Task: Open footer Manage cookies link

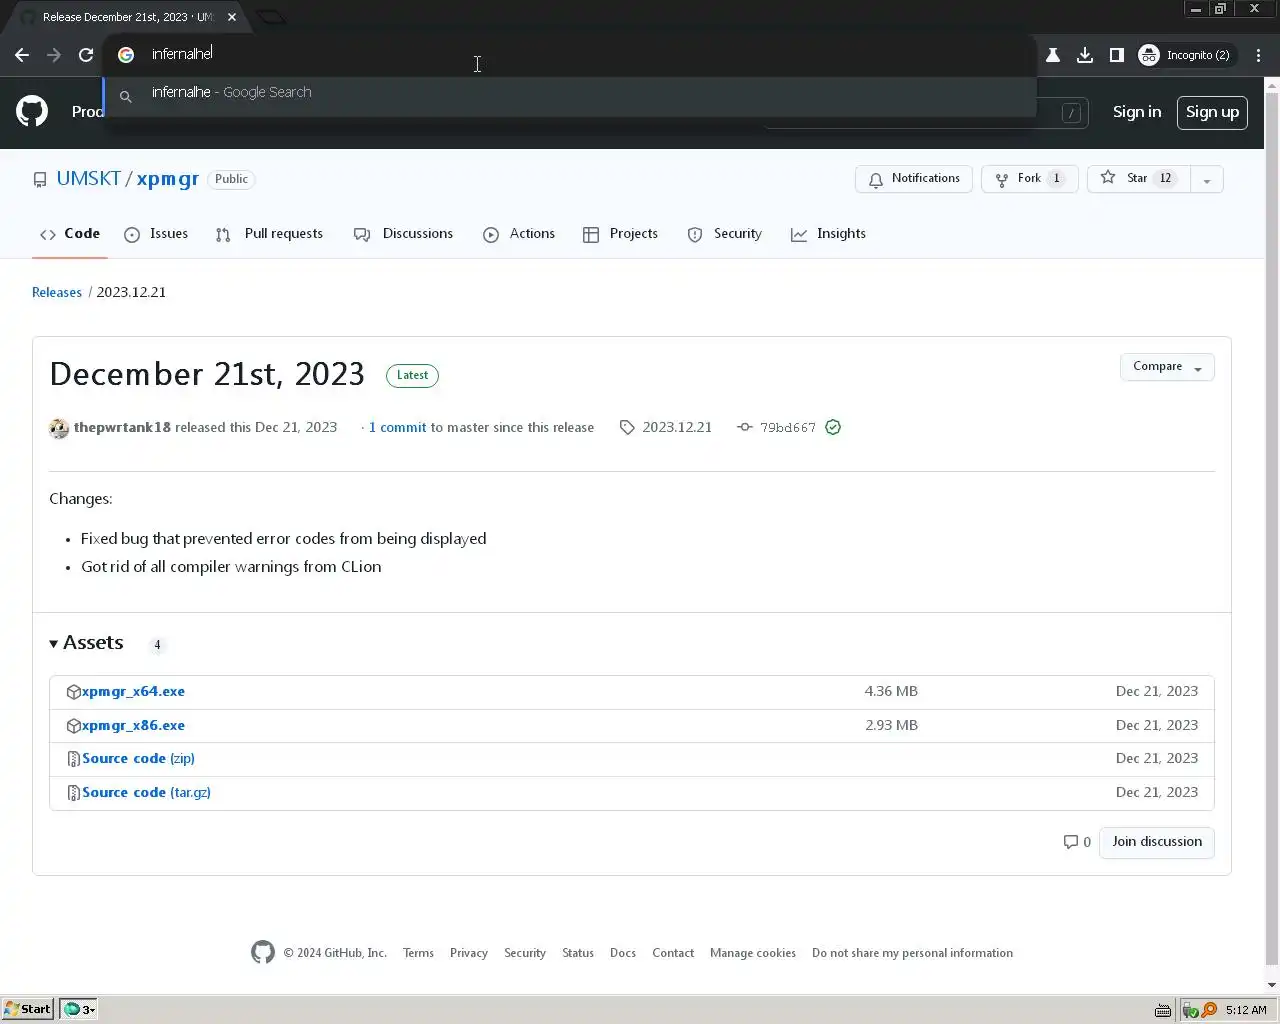Action: pos(753,953)
